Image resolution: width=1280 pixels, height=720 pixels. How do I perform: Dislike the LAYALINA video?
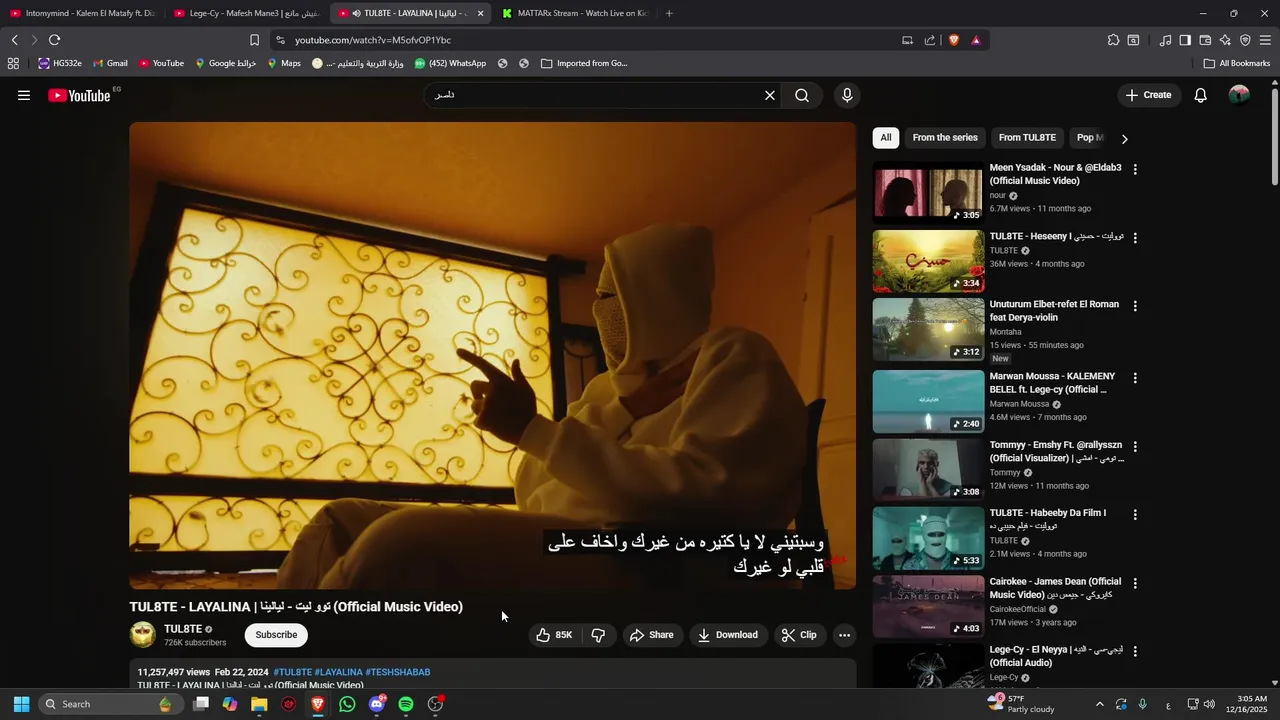point(598,635)
